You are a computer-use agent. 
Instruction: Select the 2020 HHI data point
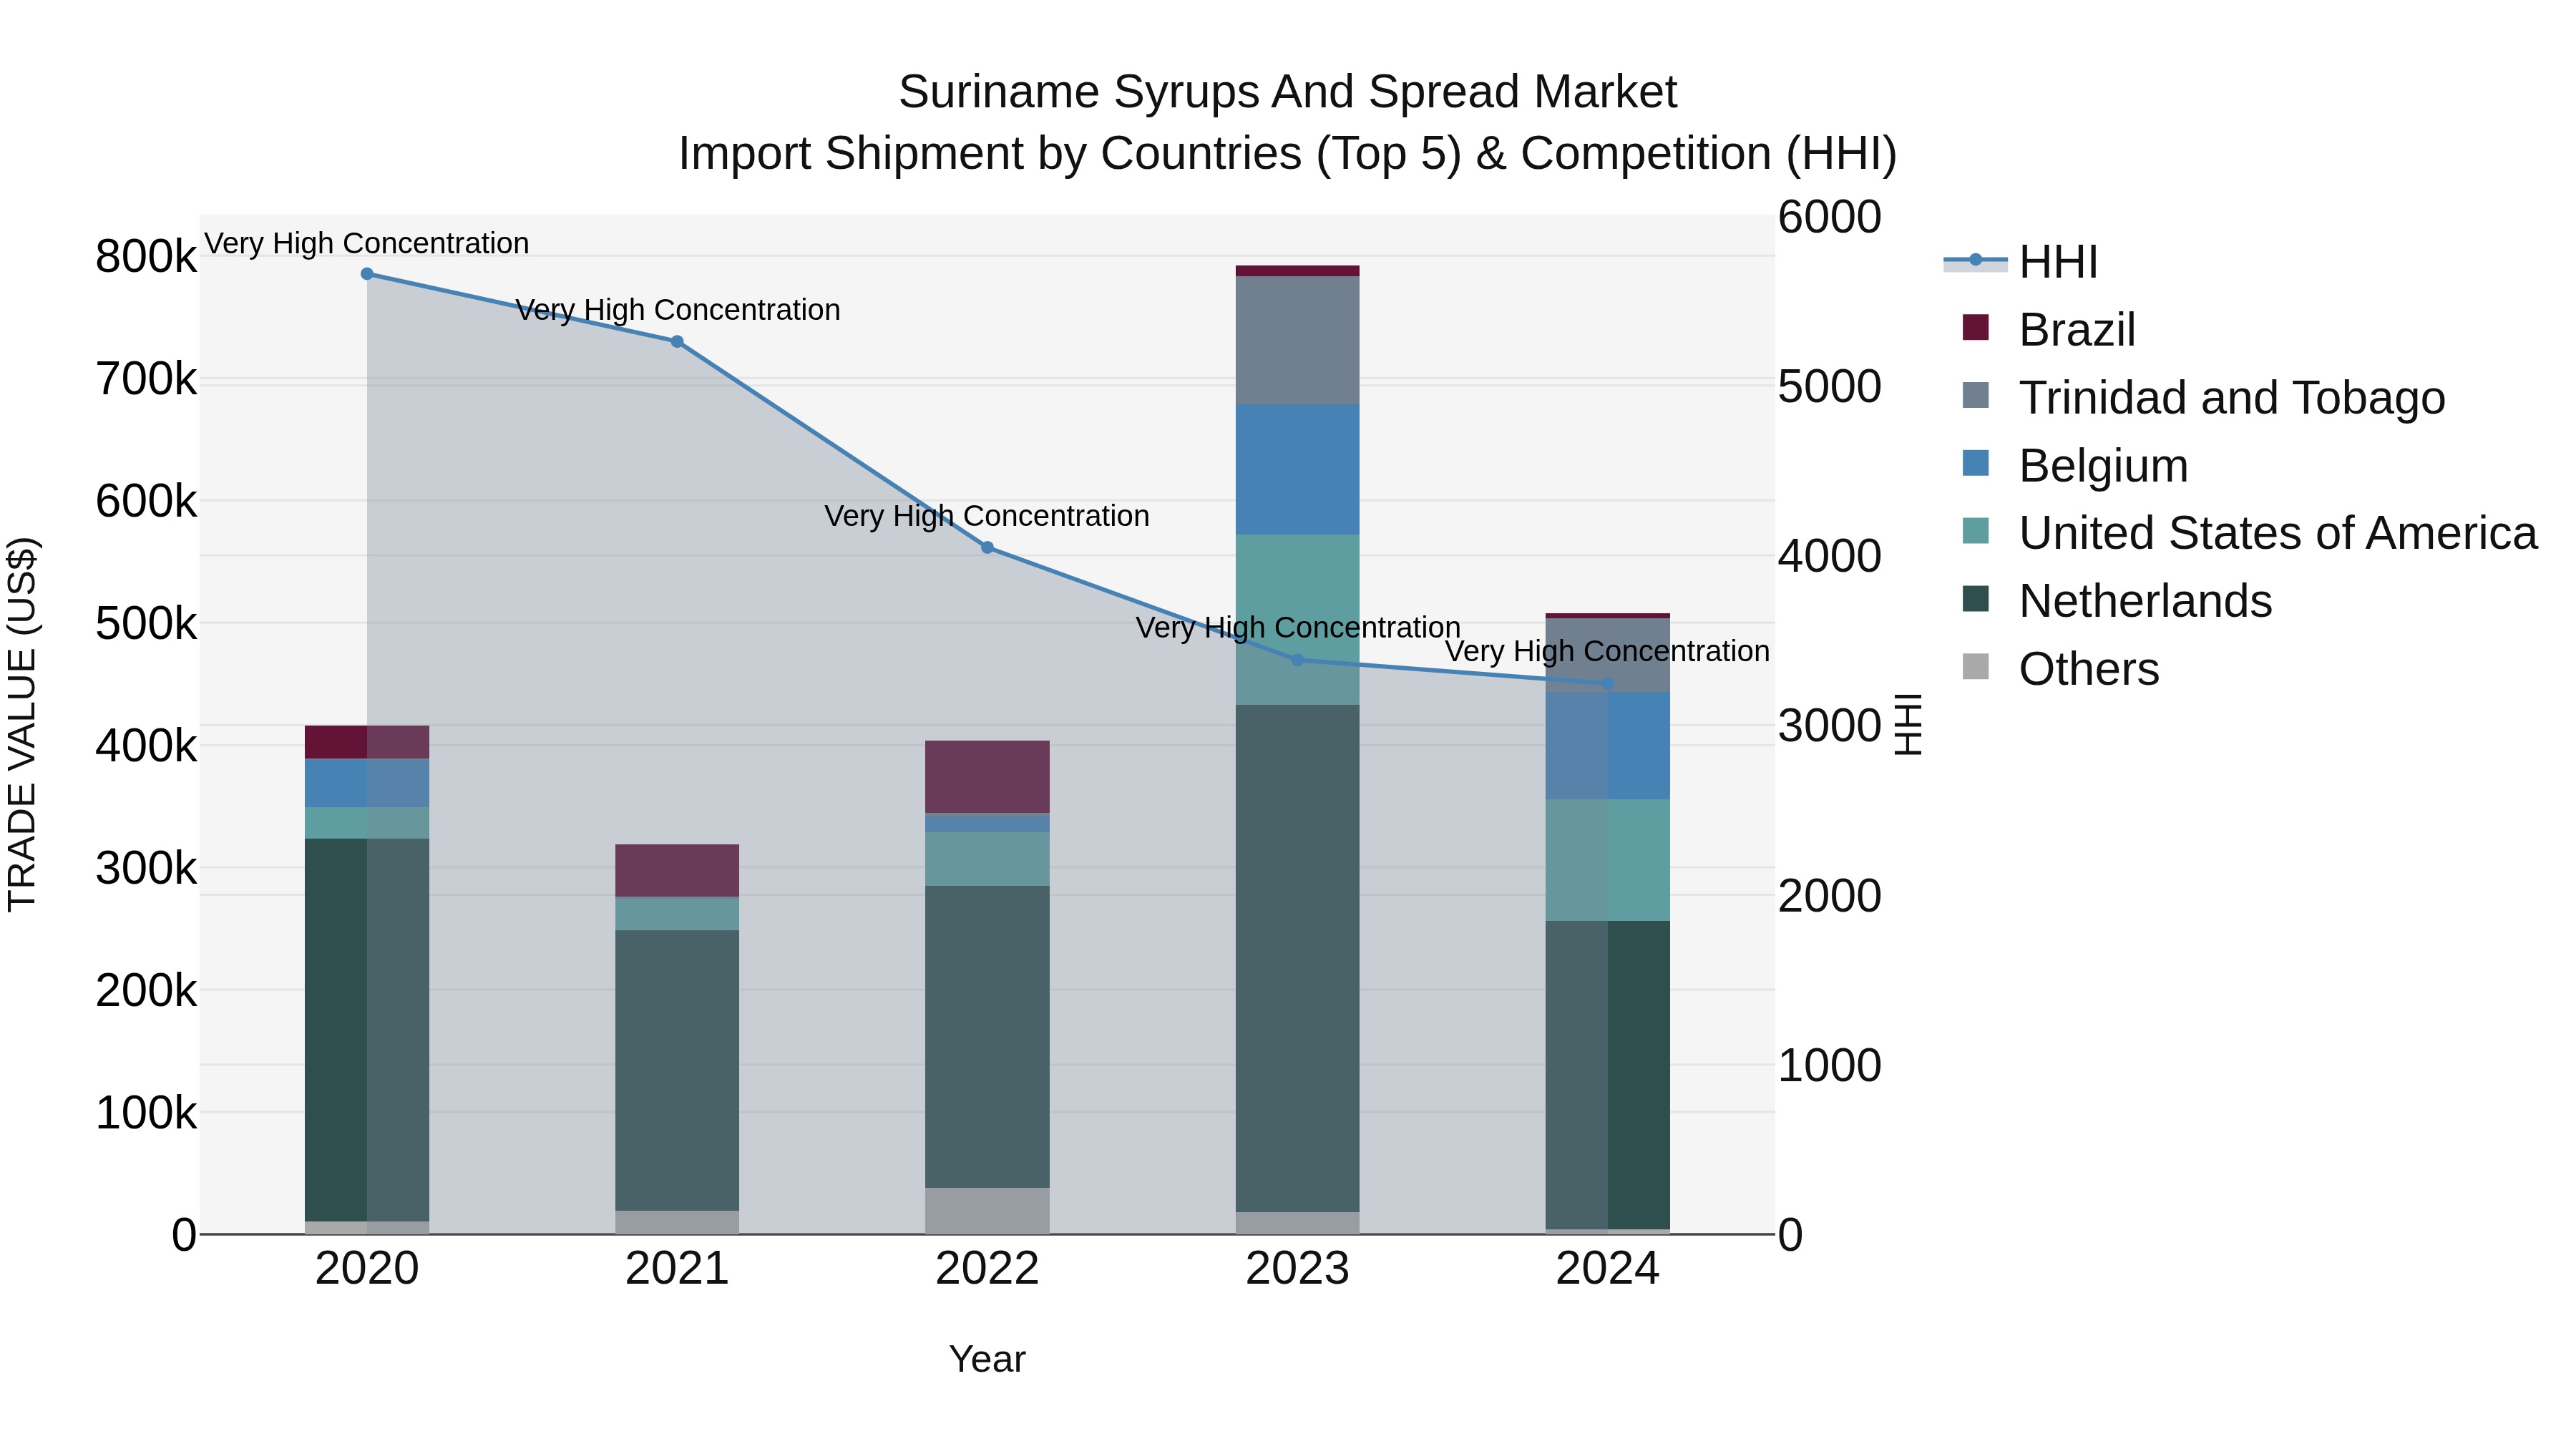click(367, 274)
